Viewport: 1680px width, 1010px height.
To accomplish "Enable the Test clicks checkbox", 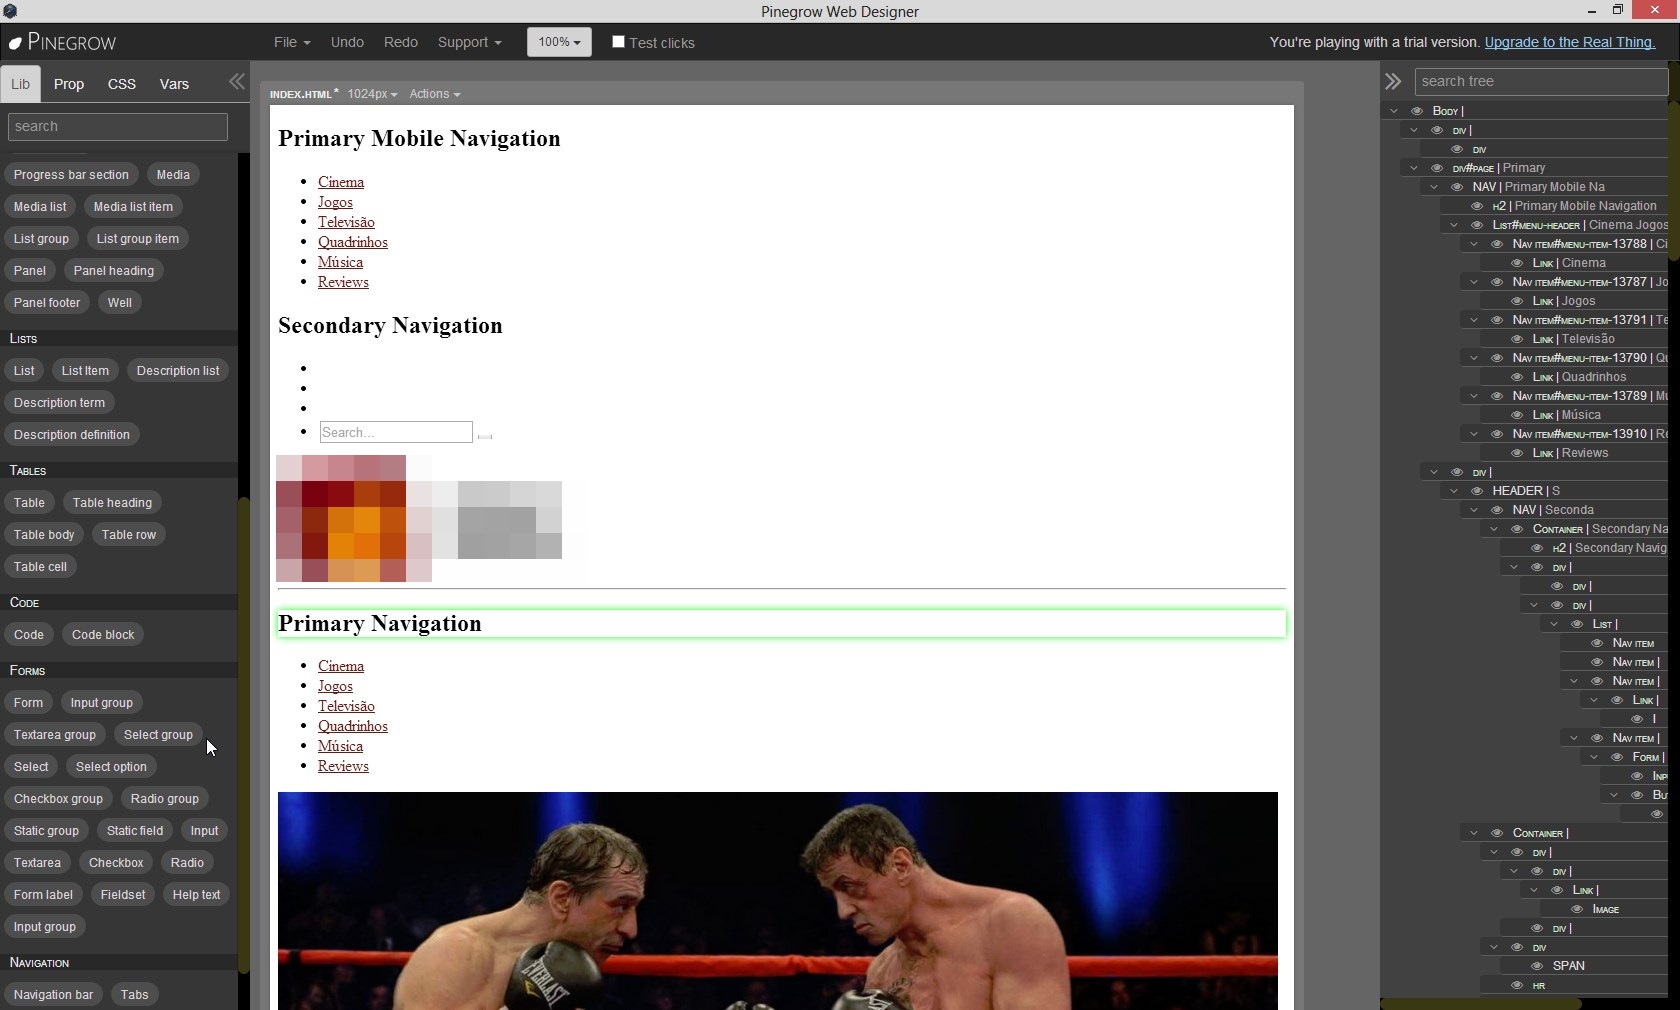I will (618, 42).
